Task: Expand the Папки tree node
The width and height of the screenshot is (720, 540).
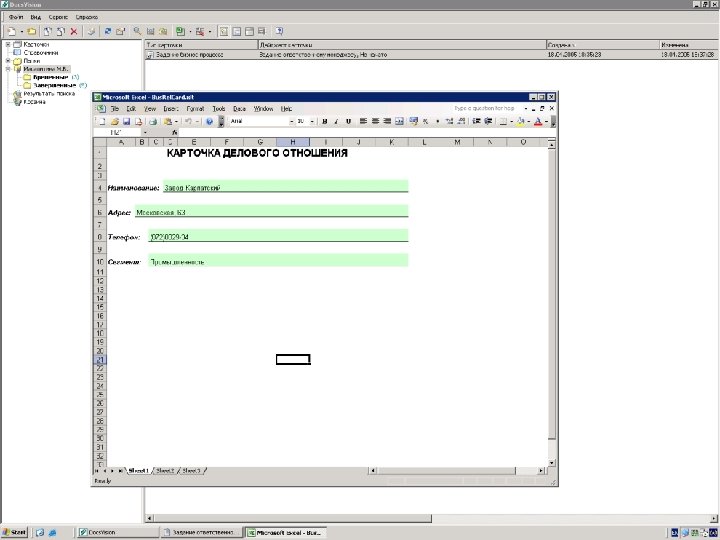Action: click(8, 61)
